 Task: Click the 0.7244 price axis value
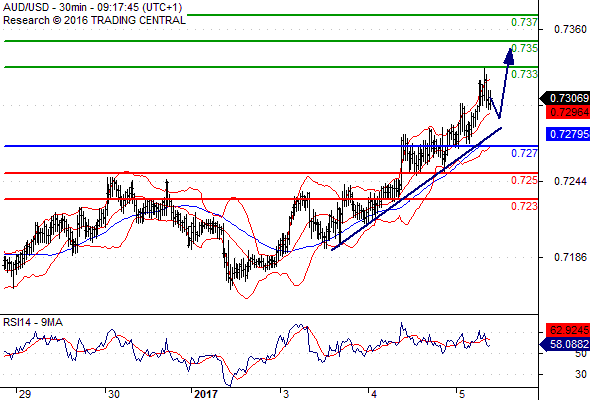click(x=570, y=181)
